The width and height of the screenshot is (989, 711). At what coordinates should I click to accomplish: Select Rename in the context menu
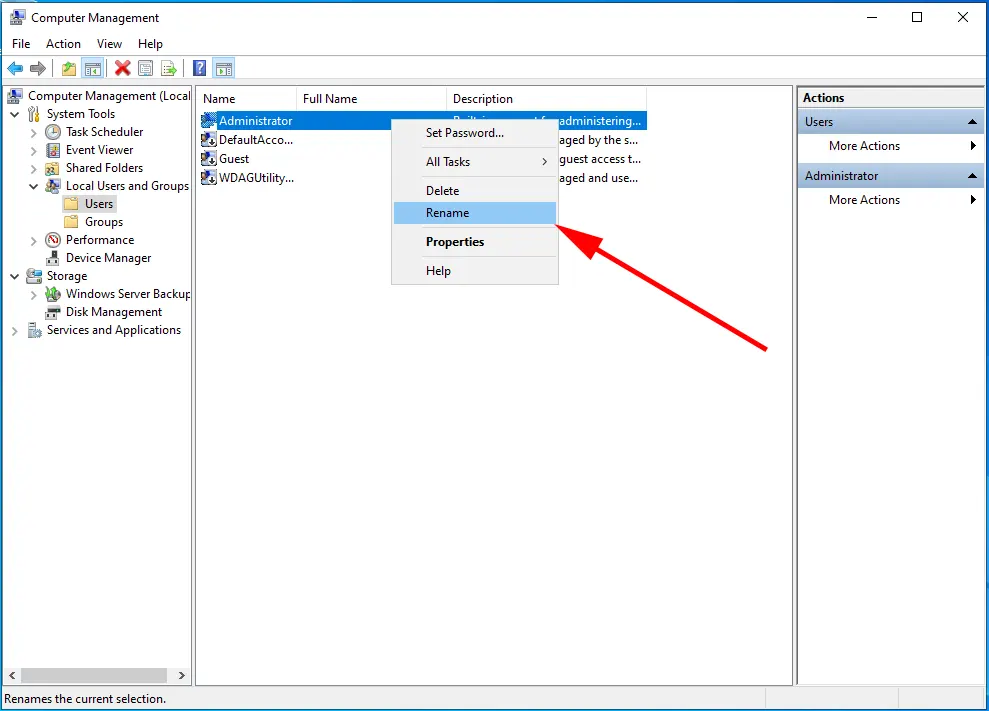(x=475, y=213)
